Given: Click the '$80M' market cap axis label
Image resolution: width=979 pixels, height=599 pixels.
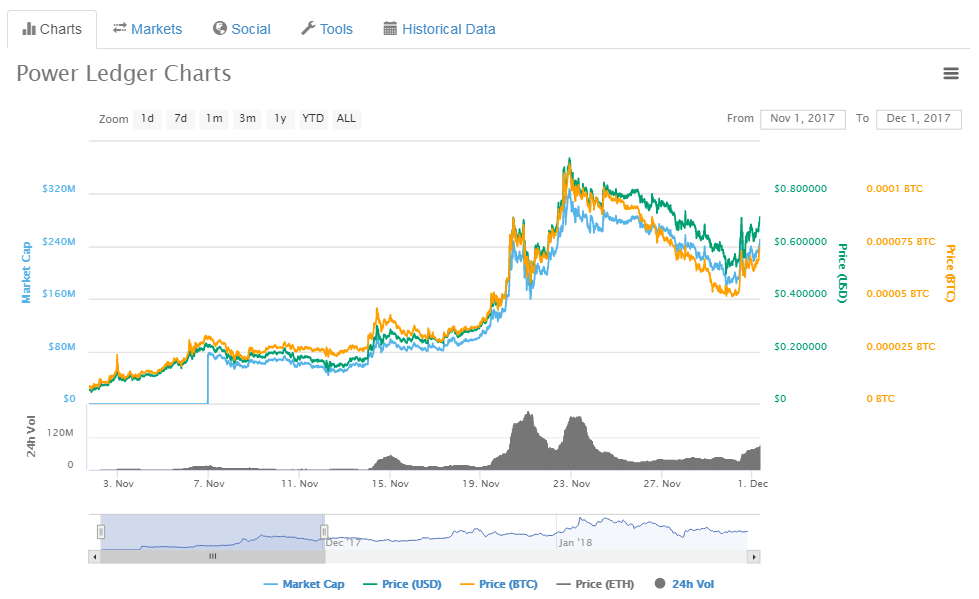Looking at the screenshot, I should [62, 347].
